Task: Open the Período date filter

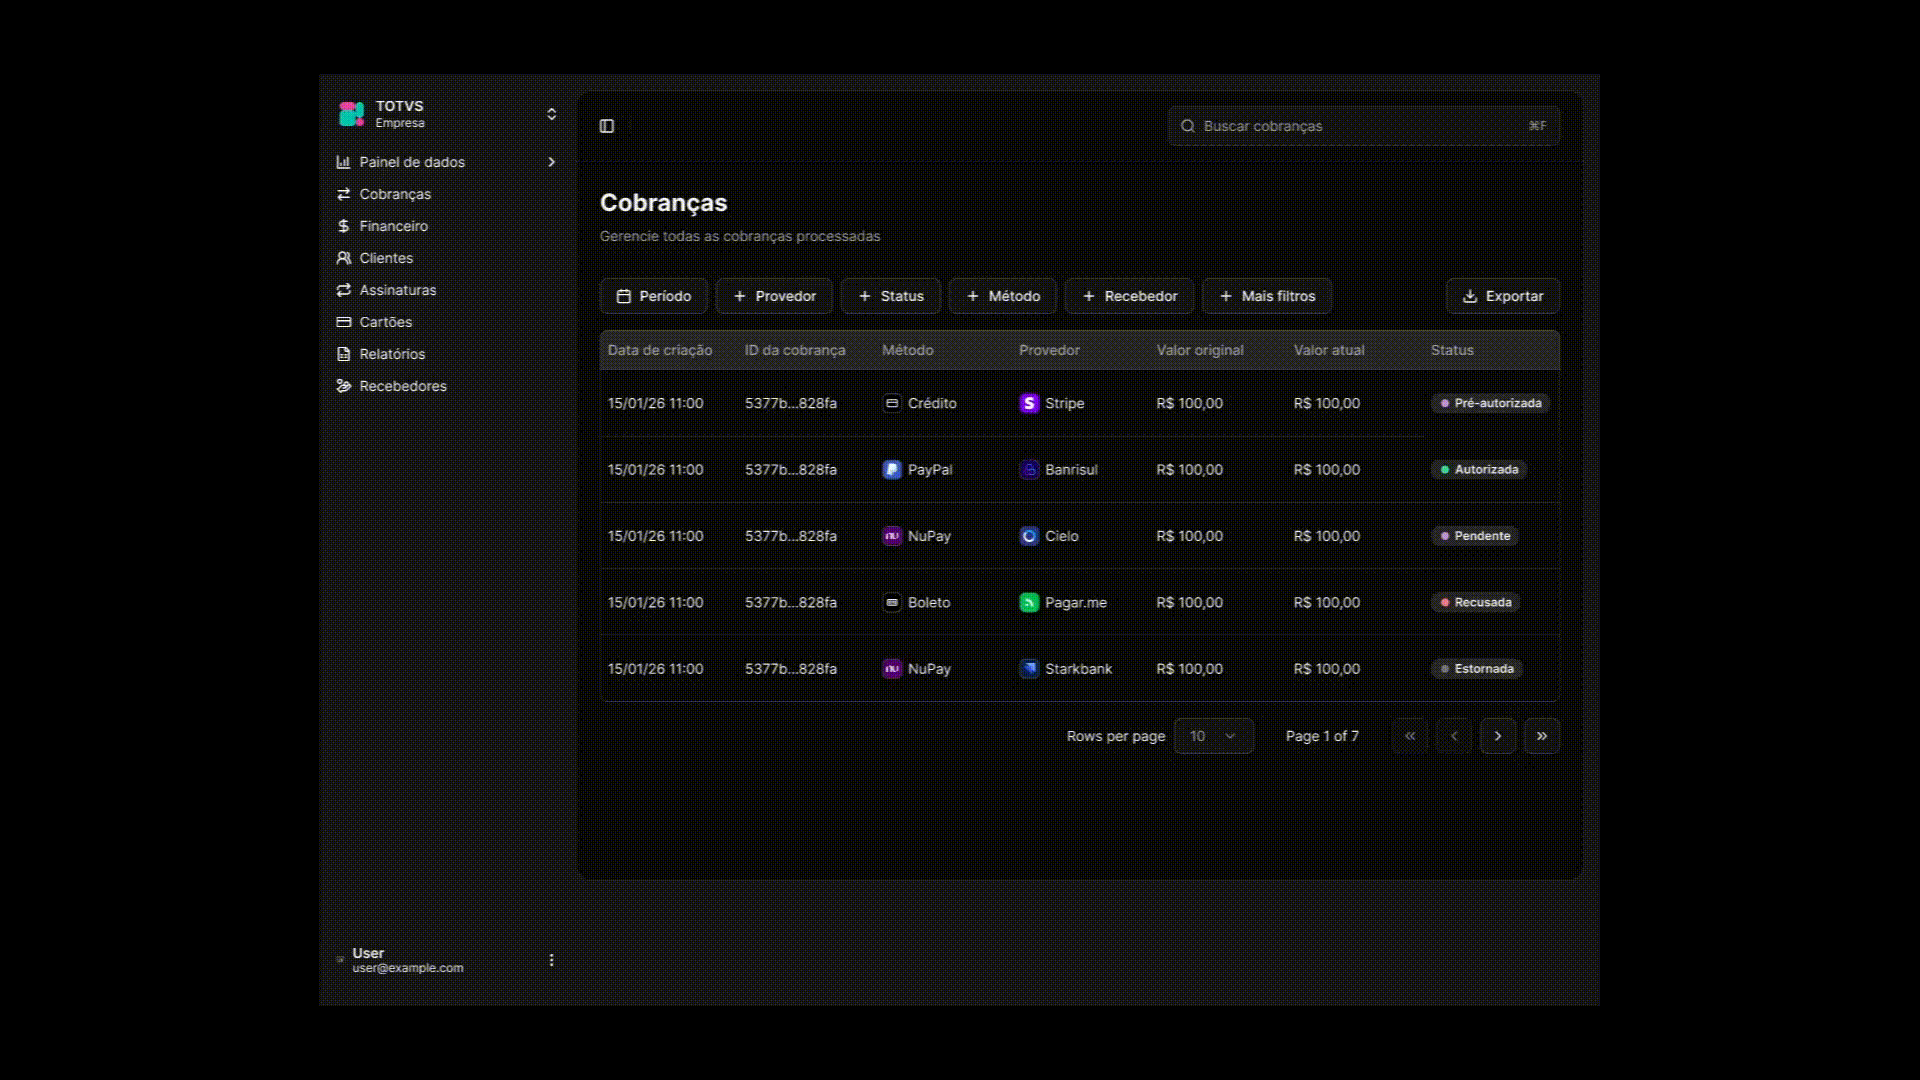Action: click(654, 296)
